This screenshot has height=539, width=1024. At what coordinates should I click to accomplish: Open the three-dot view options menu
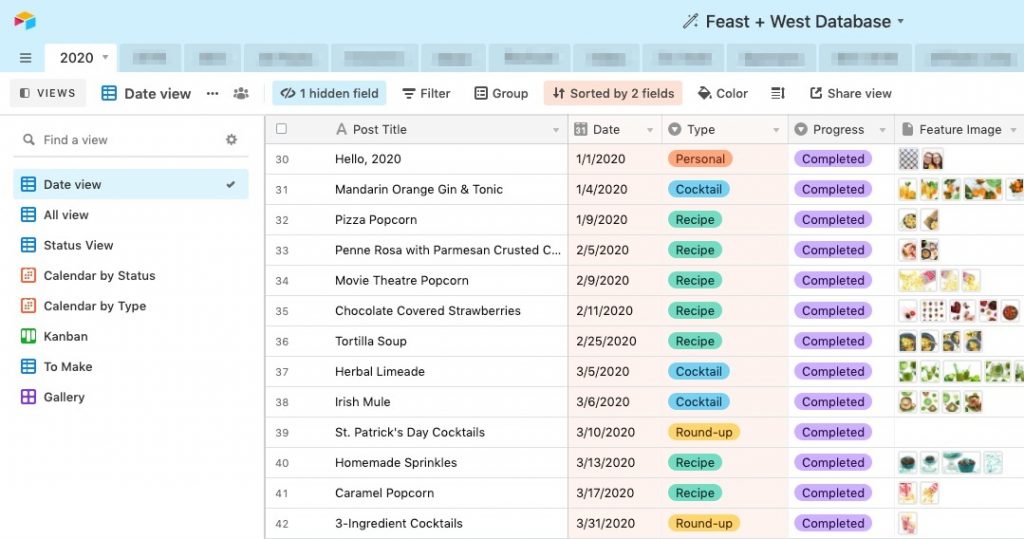pos(212,93)
